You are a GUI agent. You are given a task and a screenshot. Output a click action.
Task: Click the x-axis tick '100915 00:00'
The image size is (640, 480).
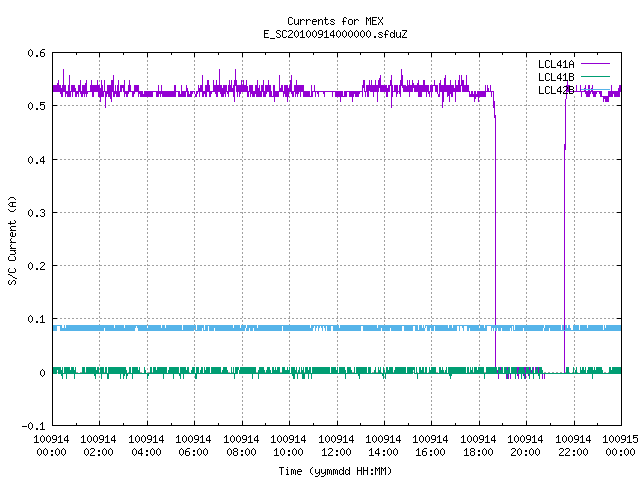click(x=620, y=446)
